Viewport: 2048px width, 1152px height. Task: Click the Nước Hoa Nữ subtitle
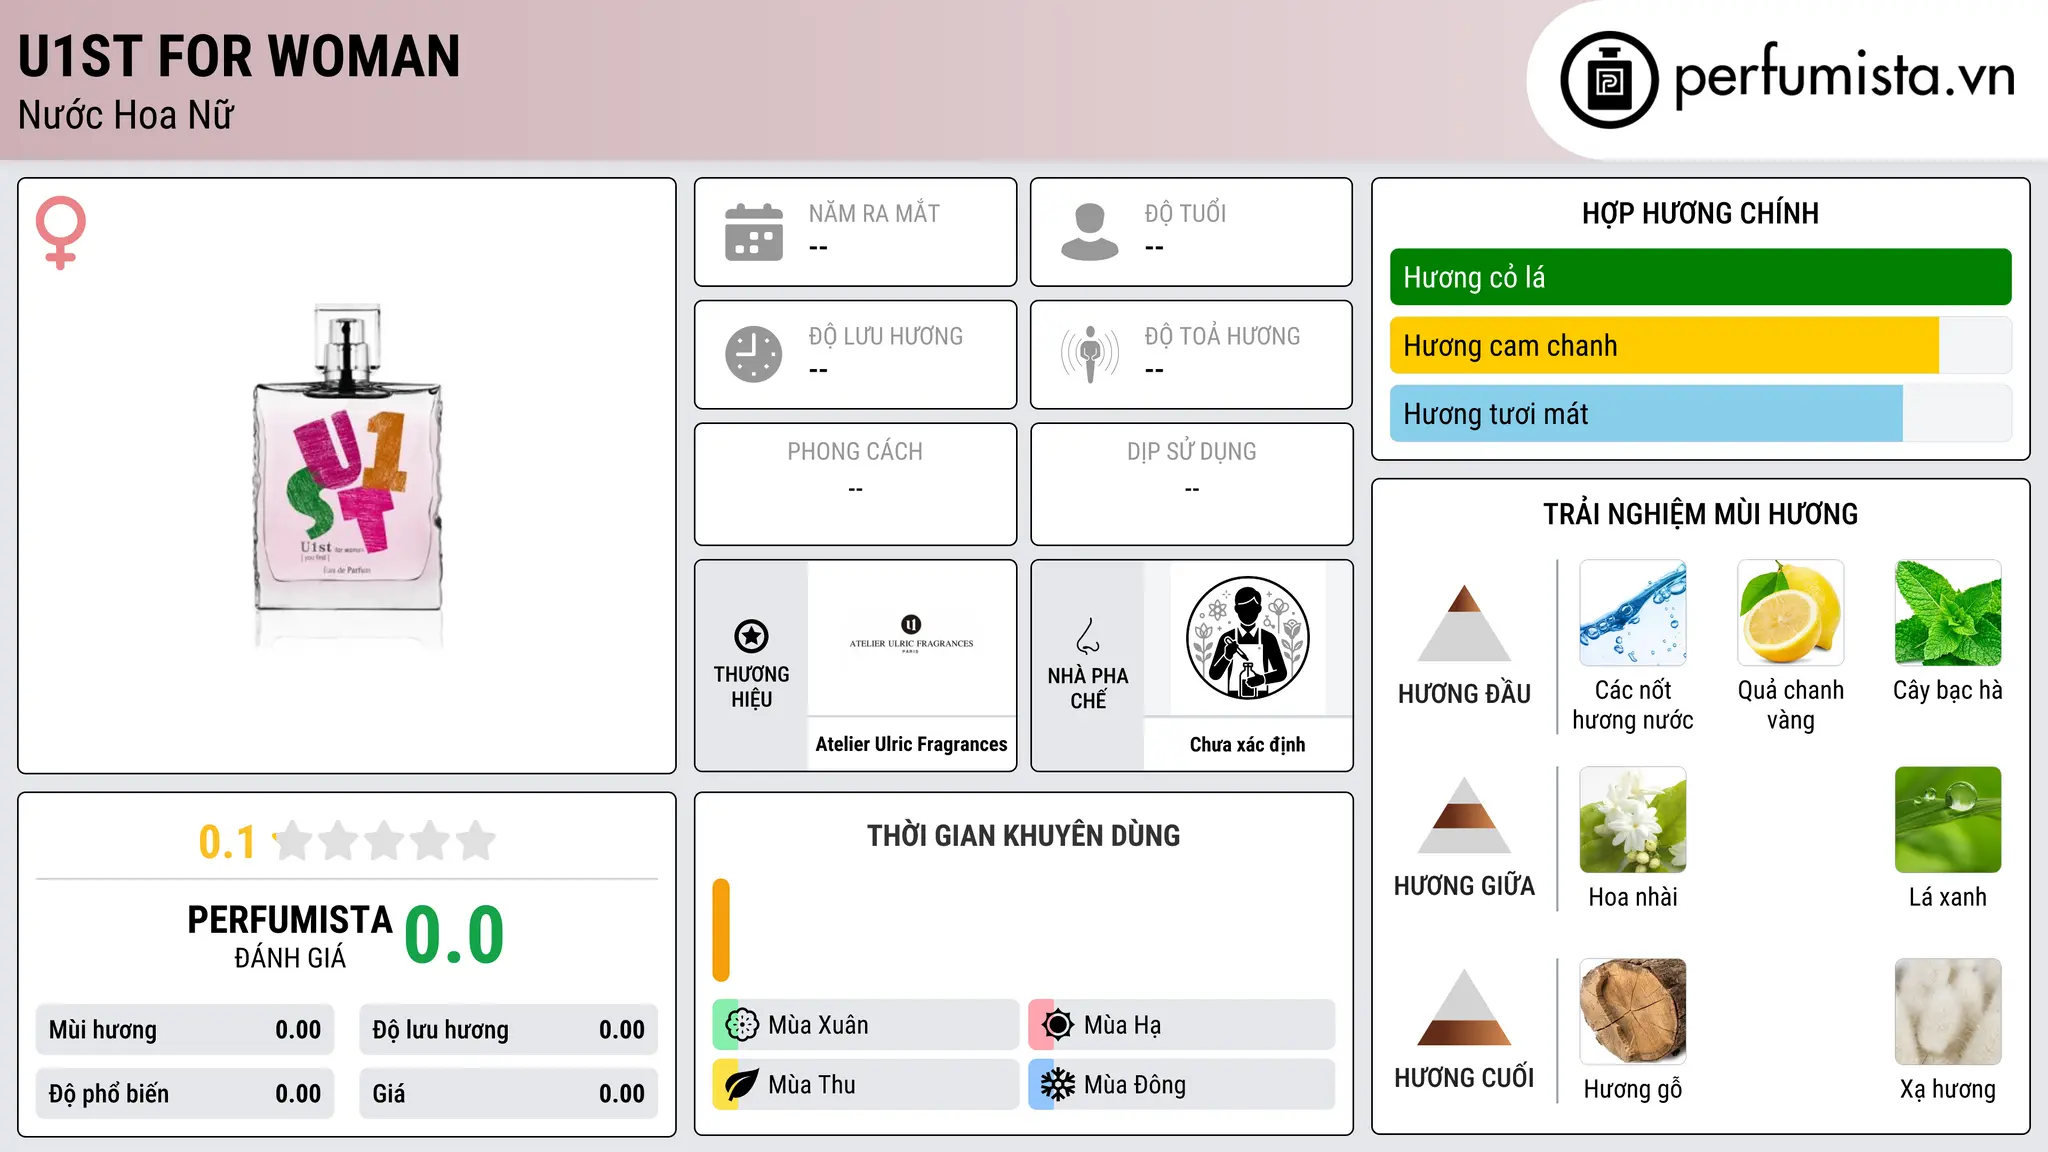(x=126, y=115)
